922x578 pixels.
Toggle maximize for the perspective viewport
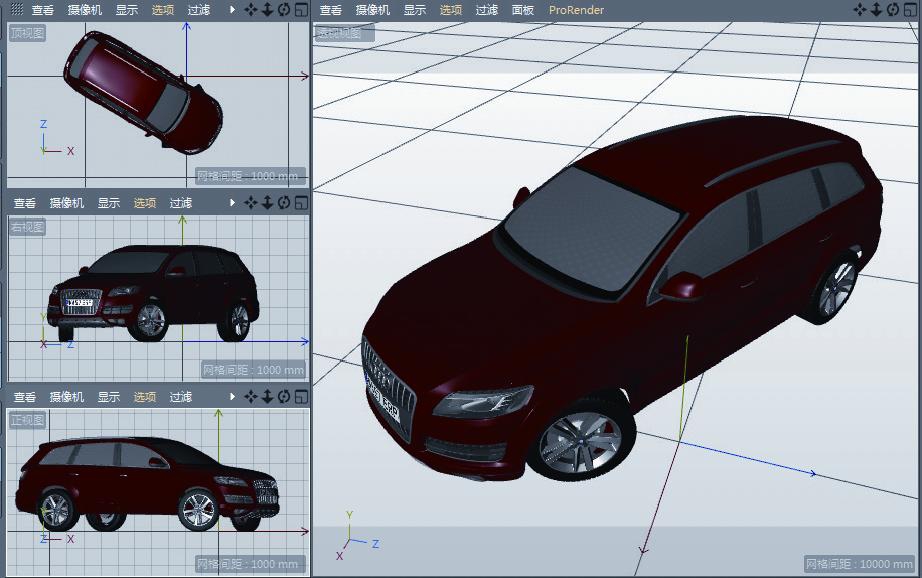coord(910,9)
